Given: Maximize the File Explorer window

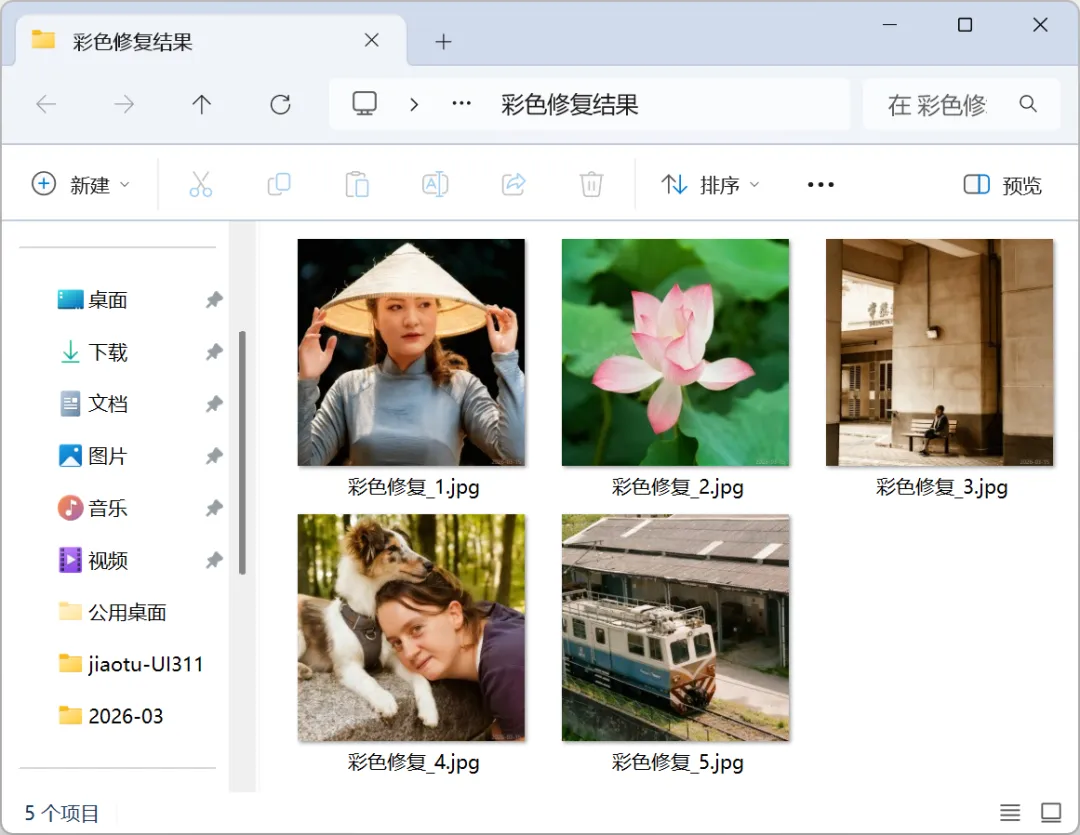Looking at the screenshot, I should [x=965, y=25].
